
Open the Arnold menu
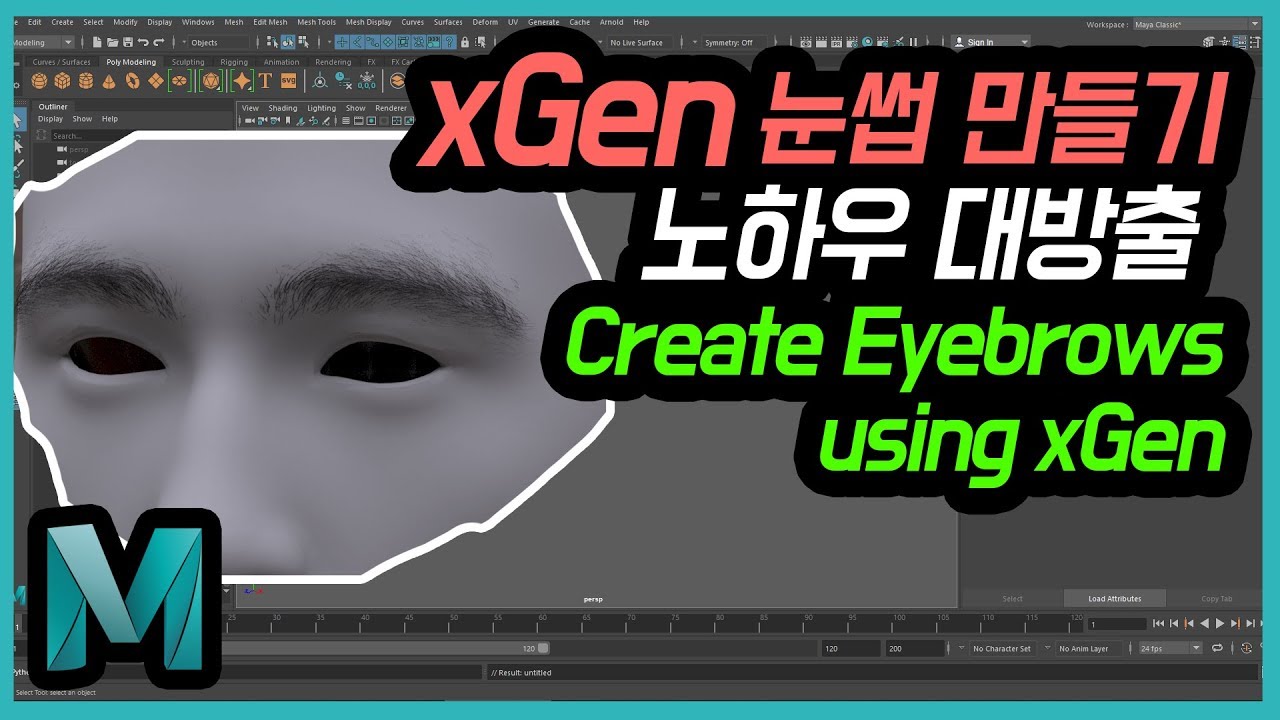coord(611,22)
